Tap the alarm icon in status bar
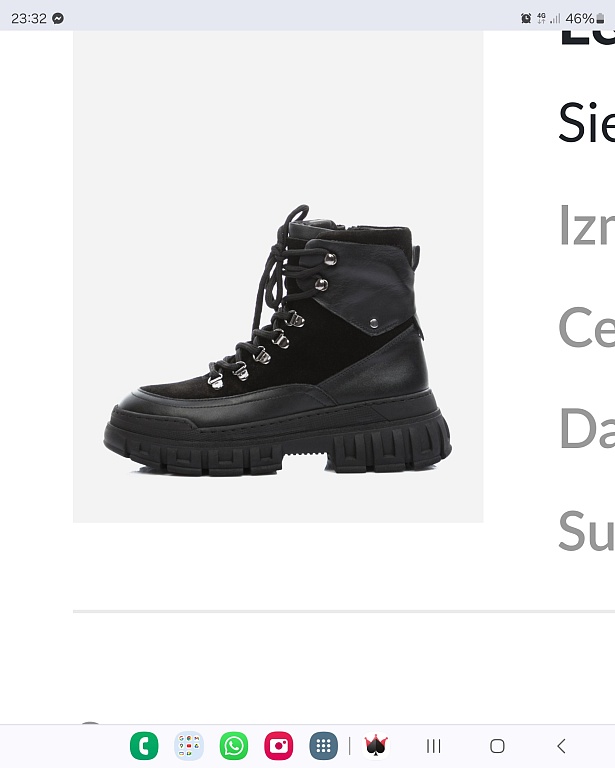The image size is (615, 768). [526, 19]
